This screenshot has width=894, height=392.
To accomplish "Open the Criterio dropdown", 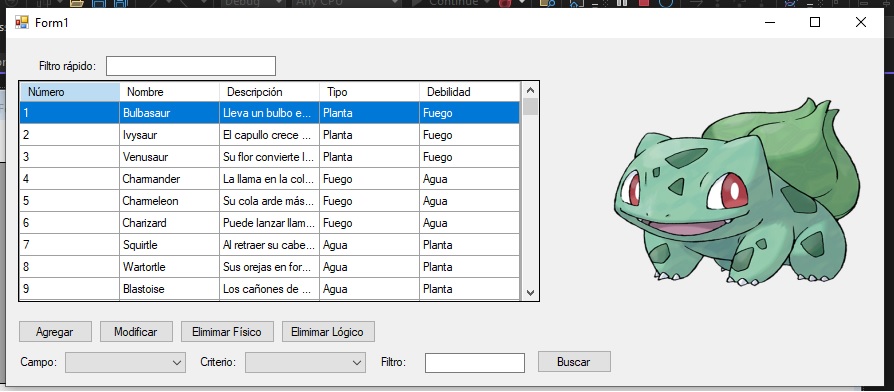I will (x=305, y=362).
